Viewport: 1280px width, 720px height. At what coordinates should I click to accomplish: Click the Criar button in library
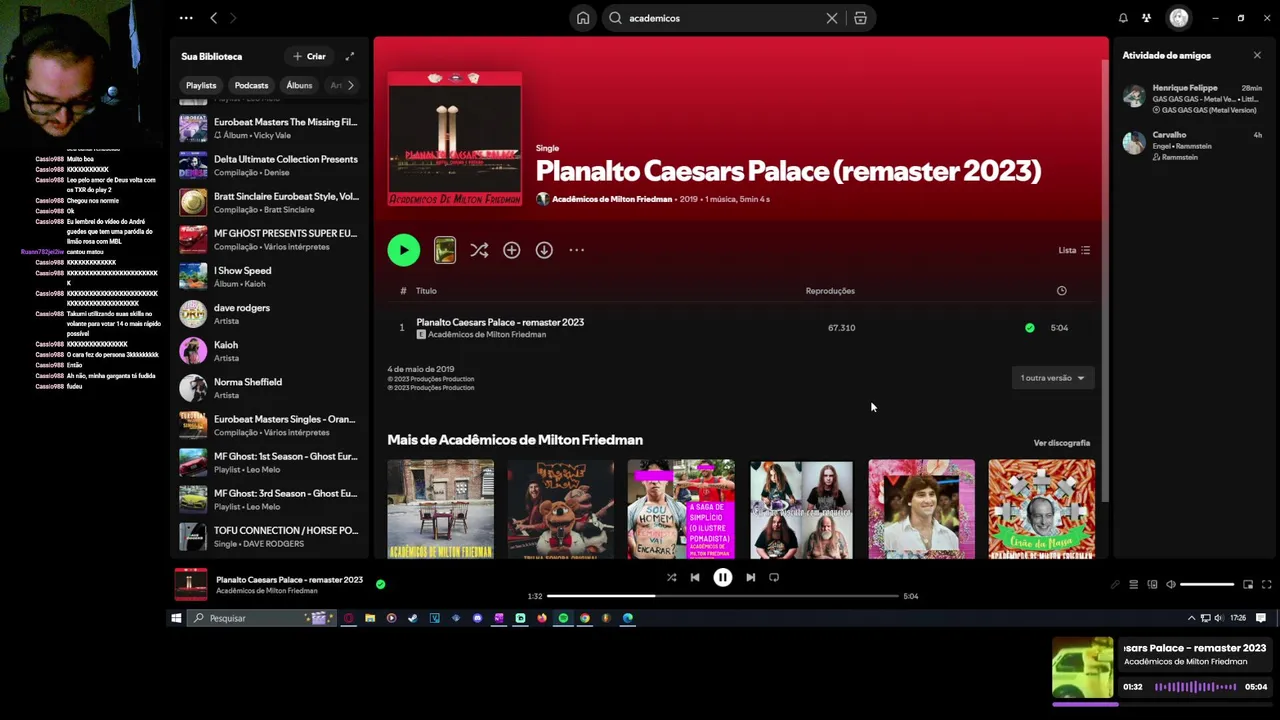(x=309, y=56)
